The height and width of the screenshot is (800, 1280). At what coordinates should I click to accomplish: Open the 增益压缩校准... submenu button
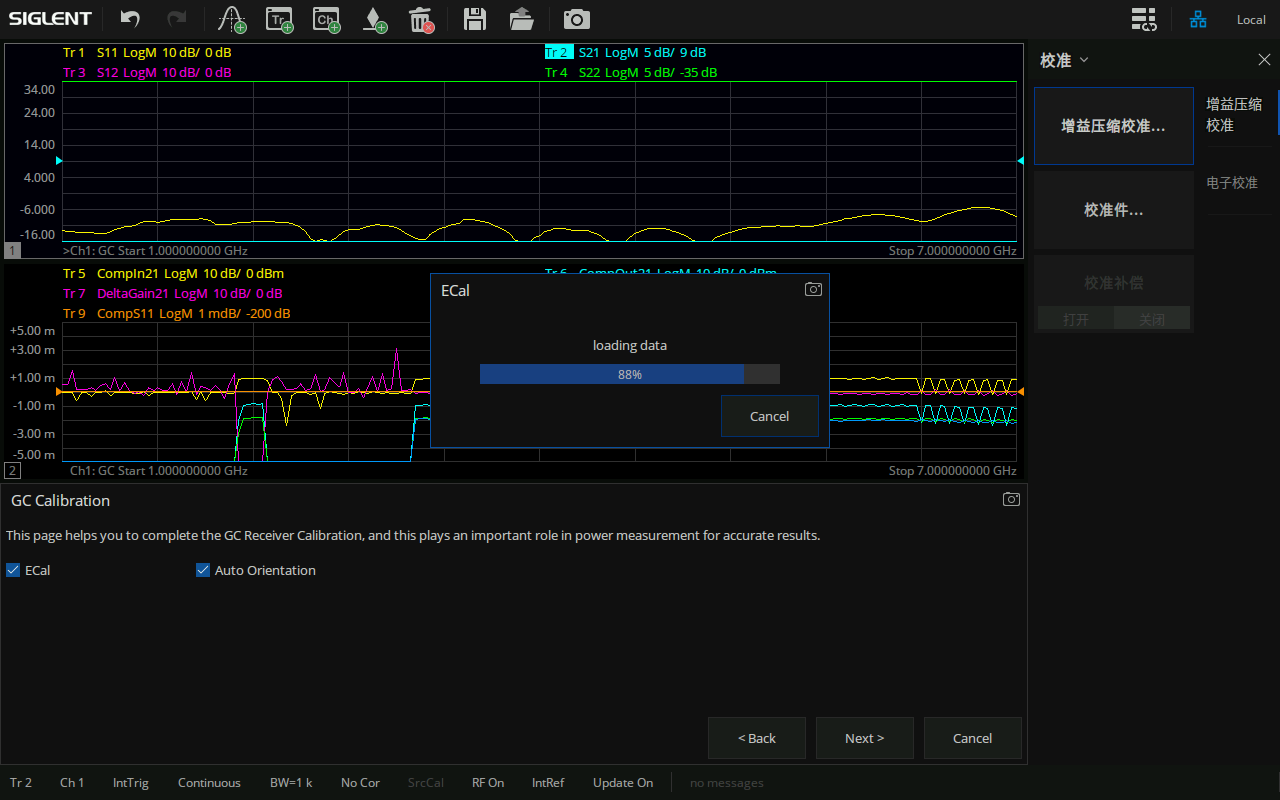coord(1113,127)
